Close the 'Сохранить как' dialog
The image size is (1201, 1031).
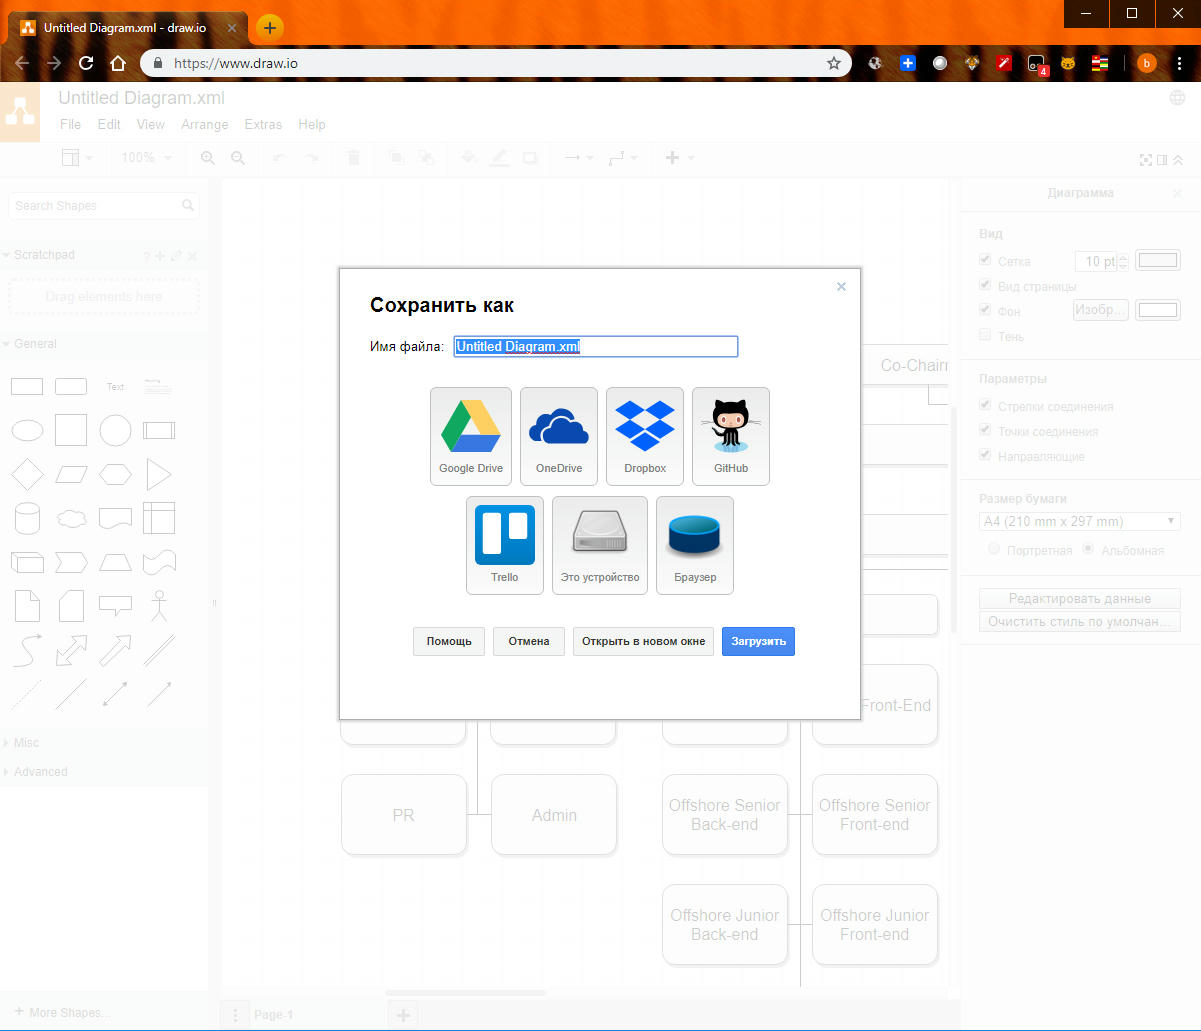point(841,286)
